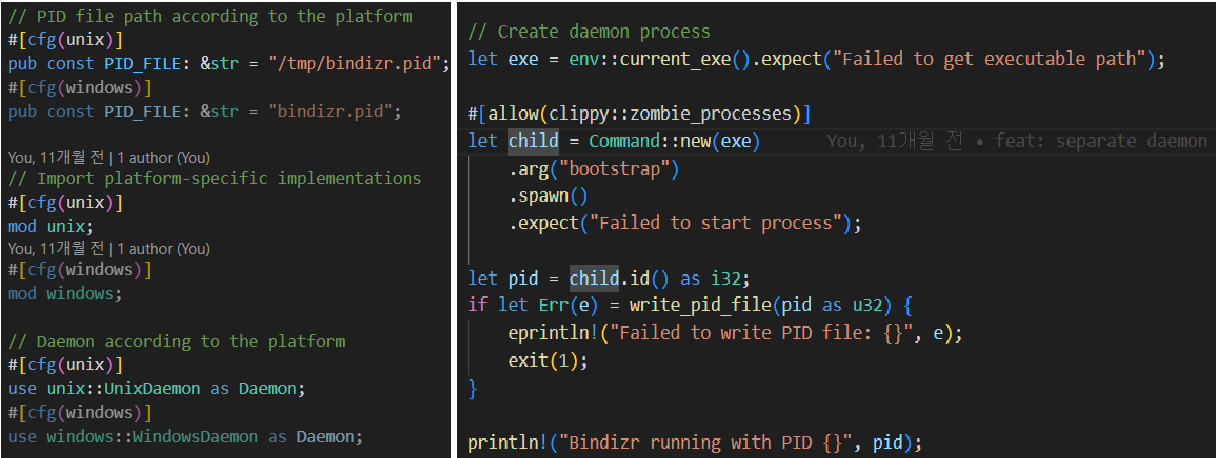
Task: Place the cursor on "mod unix;"
Action: pyautogui.click(x=51, y=227)
